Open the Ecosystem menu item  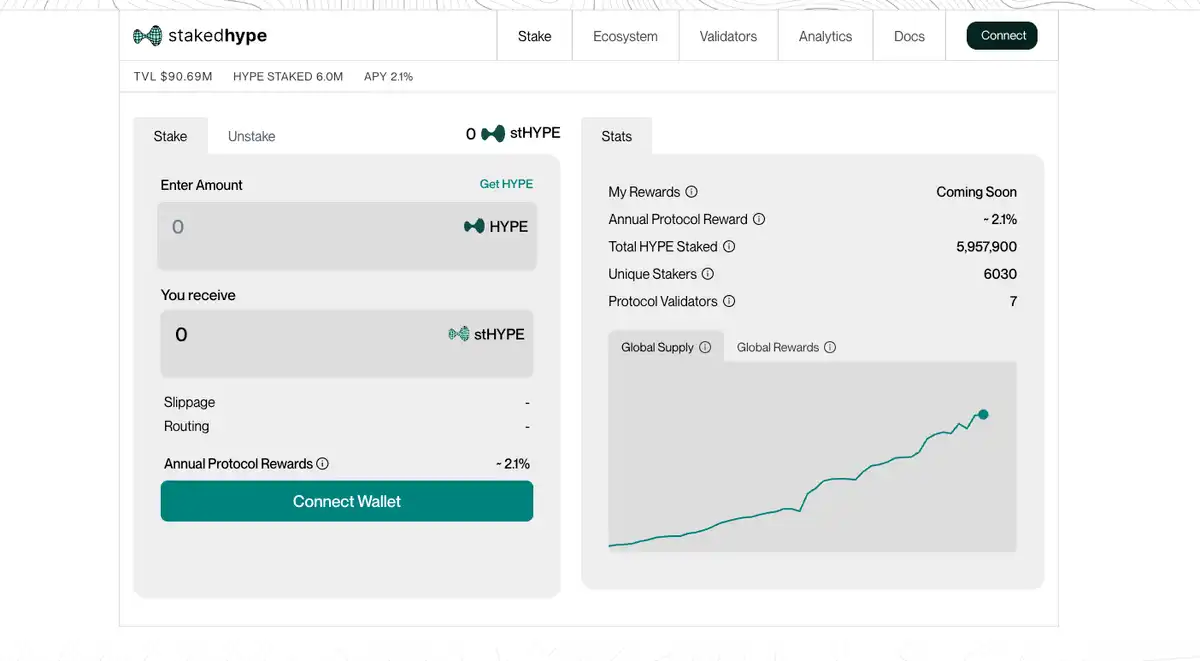(x=625, y=36)
